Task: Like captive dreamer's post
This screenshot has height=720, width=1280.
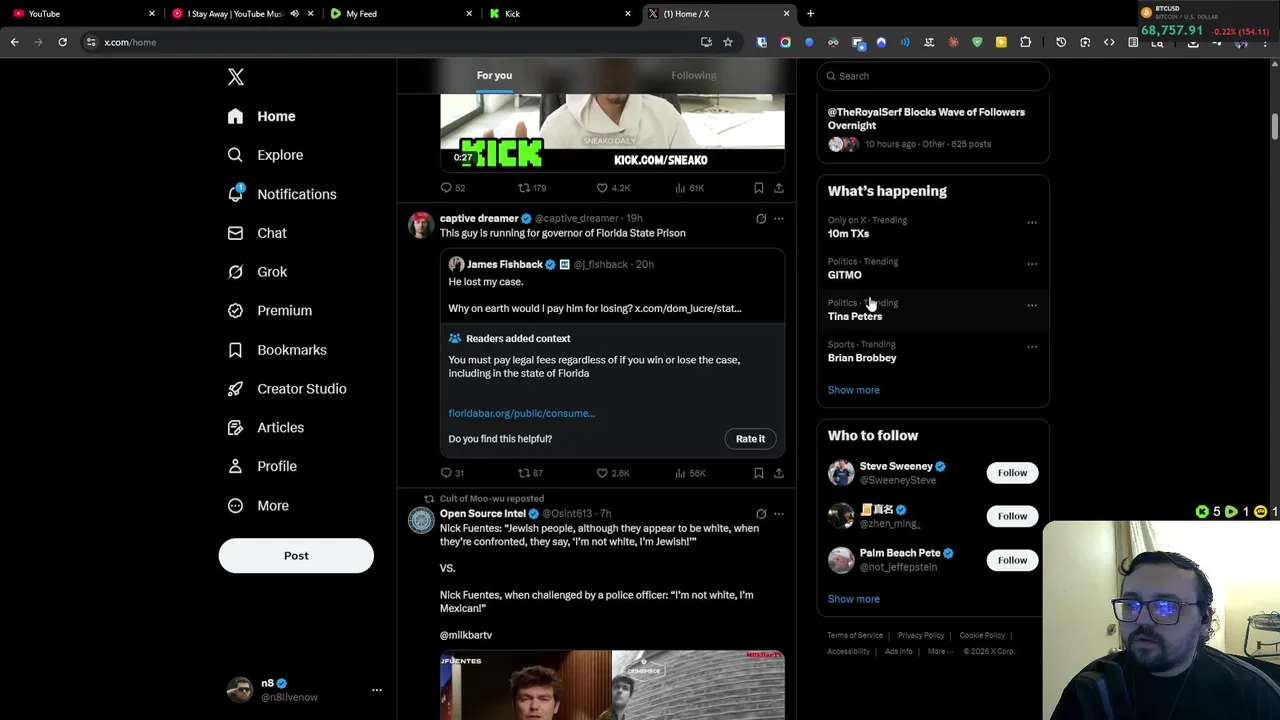Action: click(613, 473)
